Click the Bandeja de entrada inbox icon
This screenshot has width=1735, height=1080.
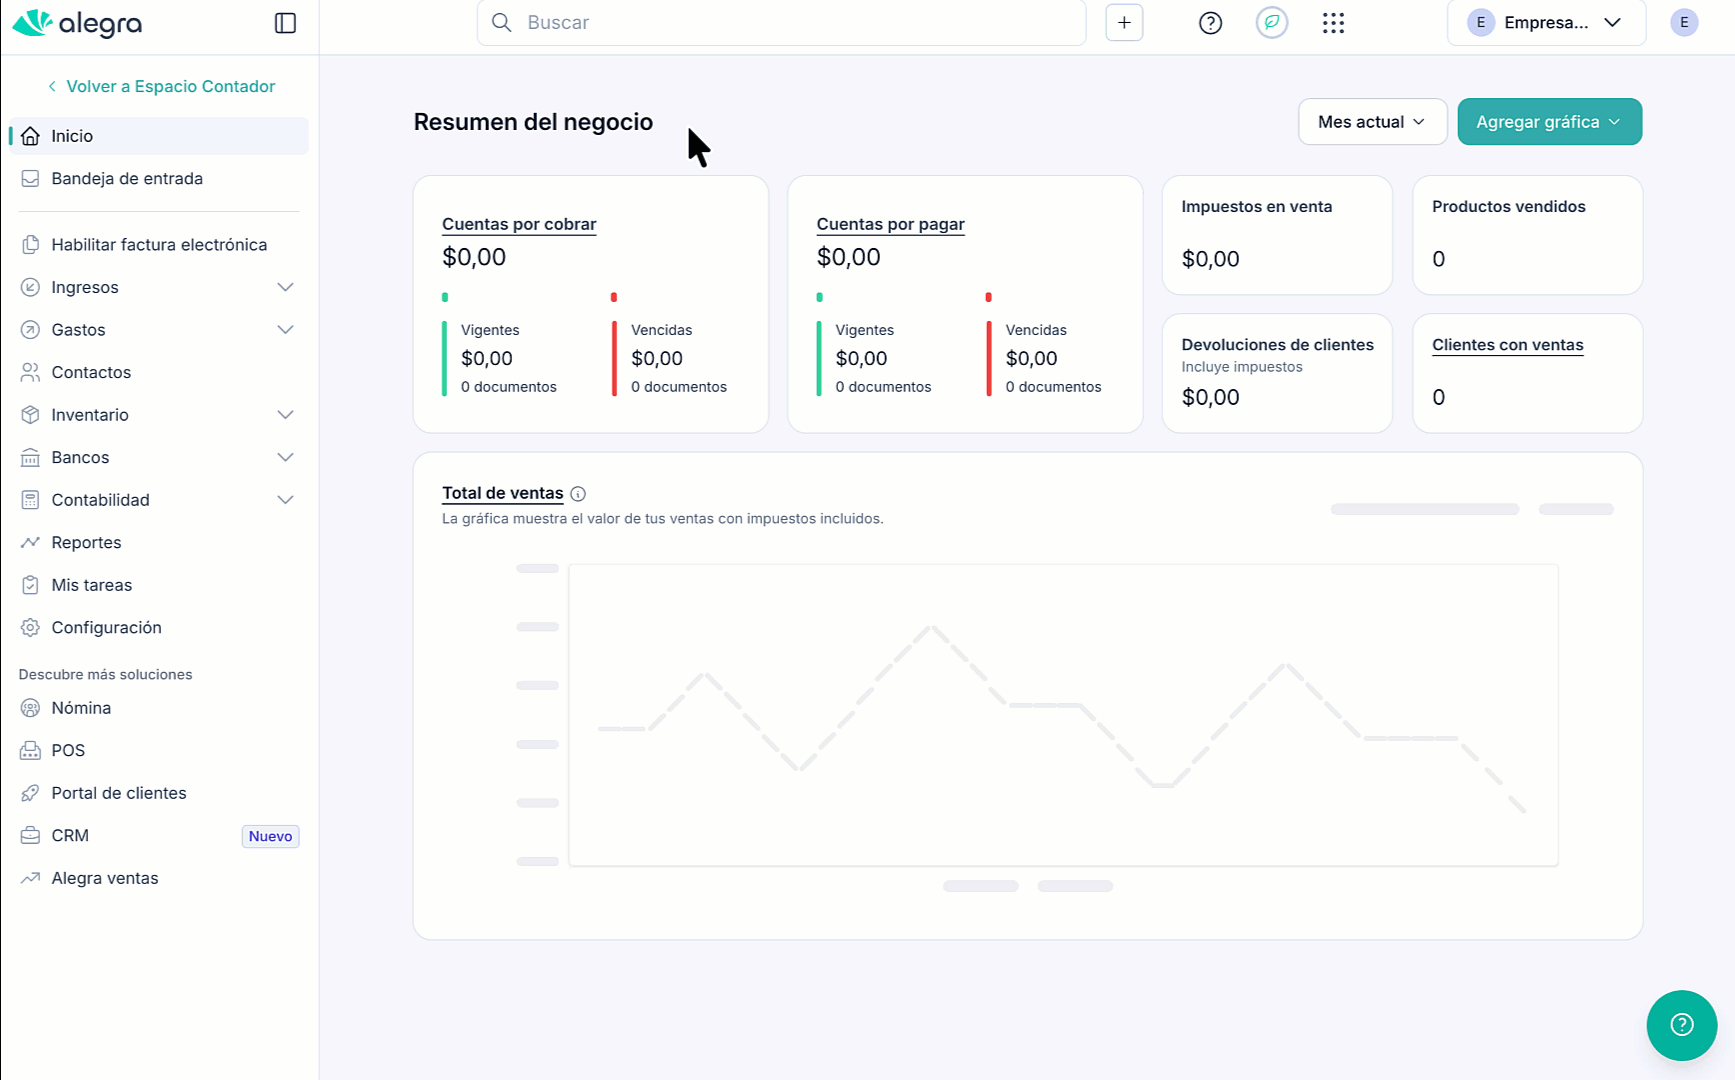(31, 178)
